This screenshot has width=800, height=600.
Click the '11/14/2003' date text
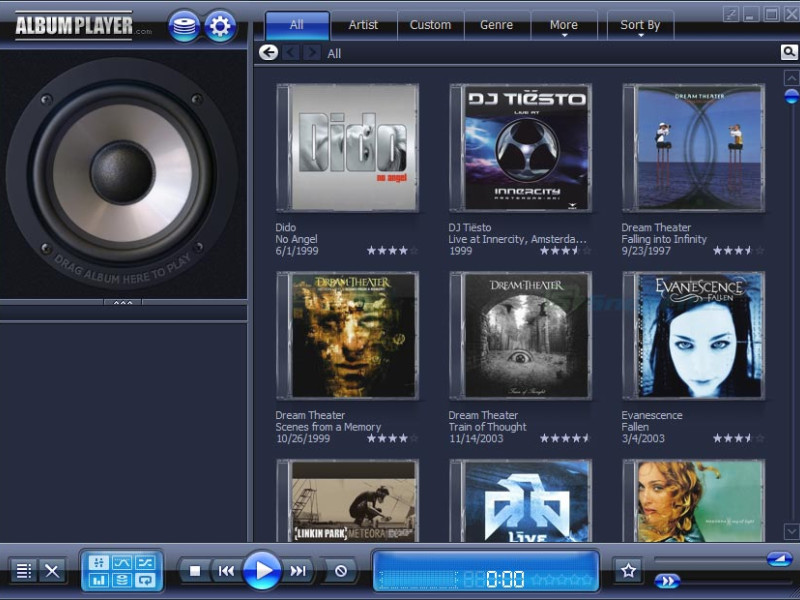click(476, 439)
